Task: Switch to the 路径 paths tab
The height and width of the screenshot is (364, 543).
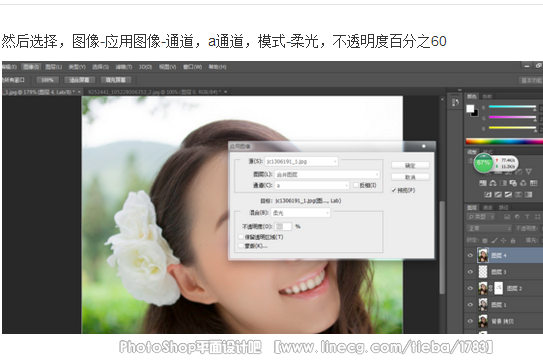Action: 504,208
